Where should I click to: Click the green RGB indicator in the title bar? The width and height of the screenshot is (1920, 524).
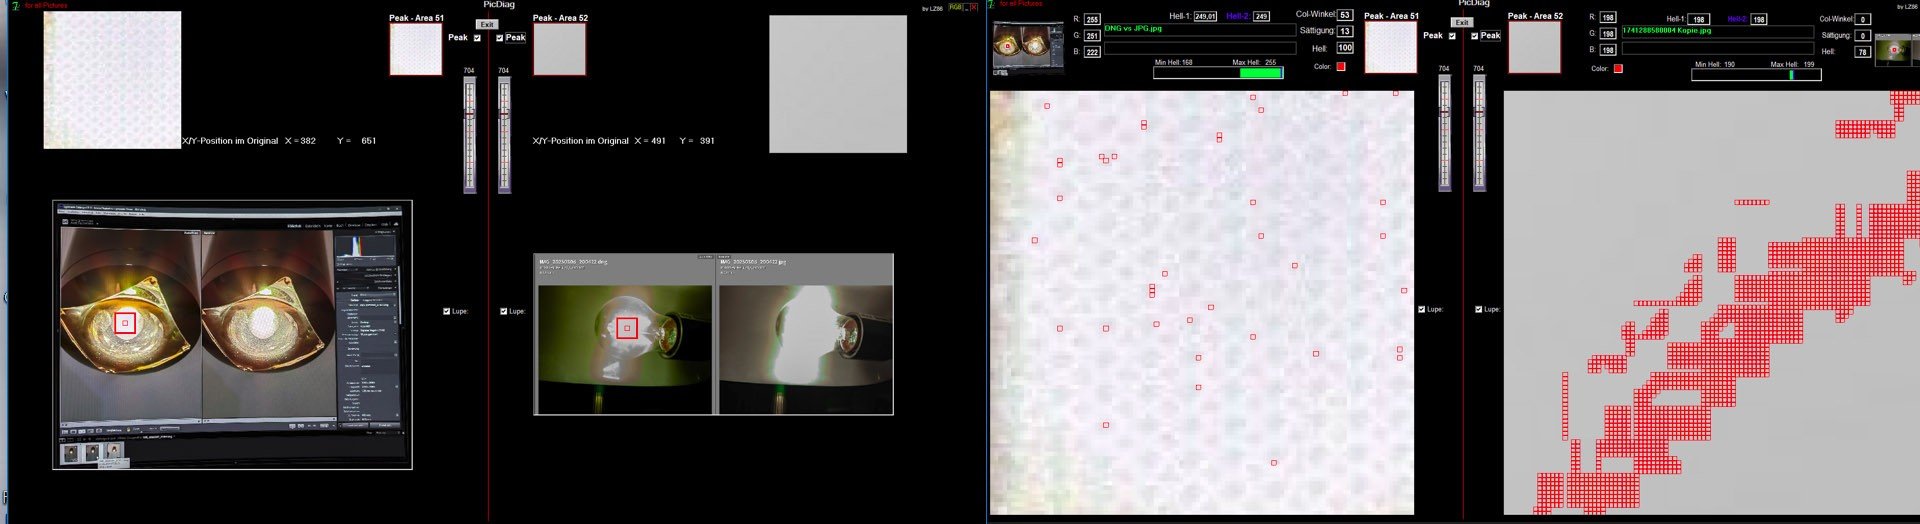click(x=956, y=7)
